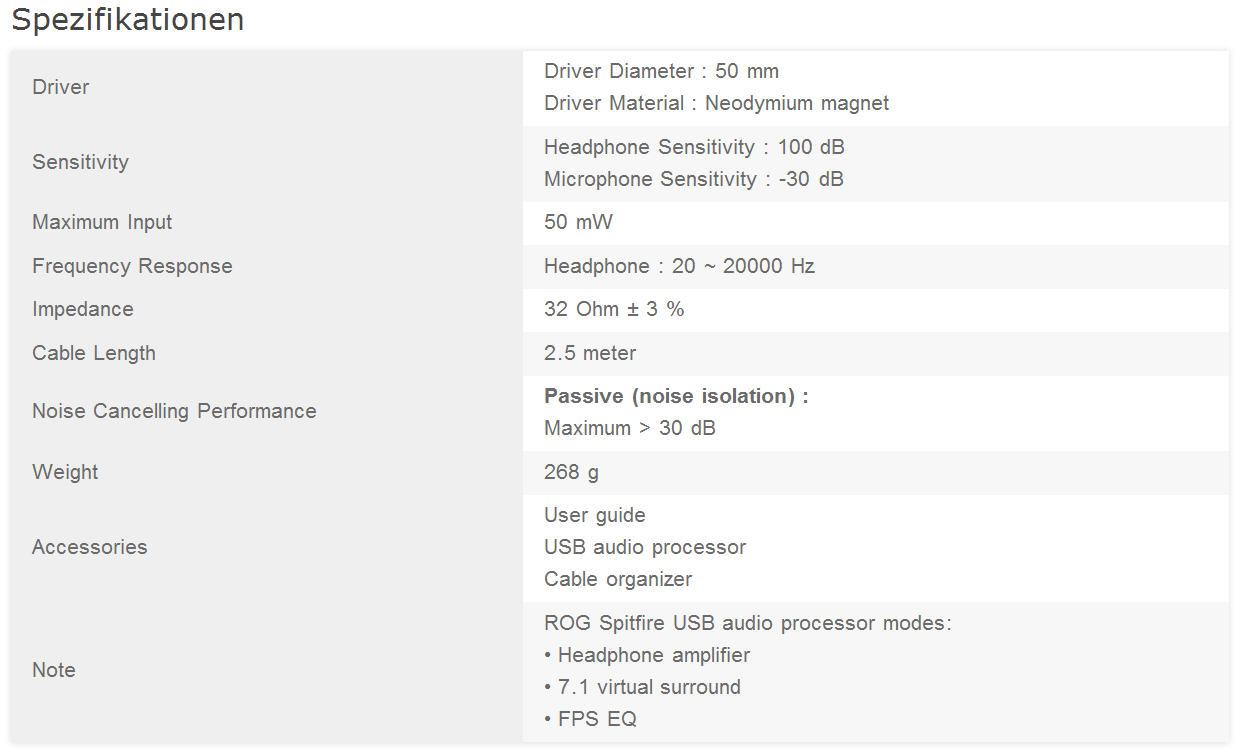The width and height of the screenshot is (1241, 754).
Task: Click the 50 mW value
Action: pos(578,222)
